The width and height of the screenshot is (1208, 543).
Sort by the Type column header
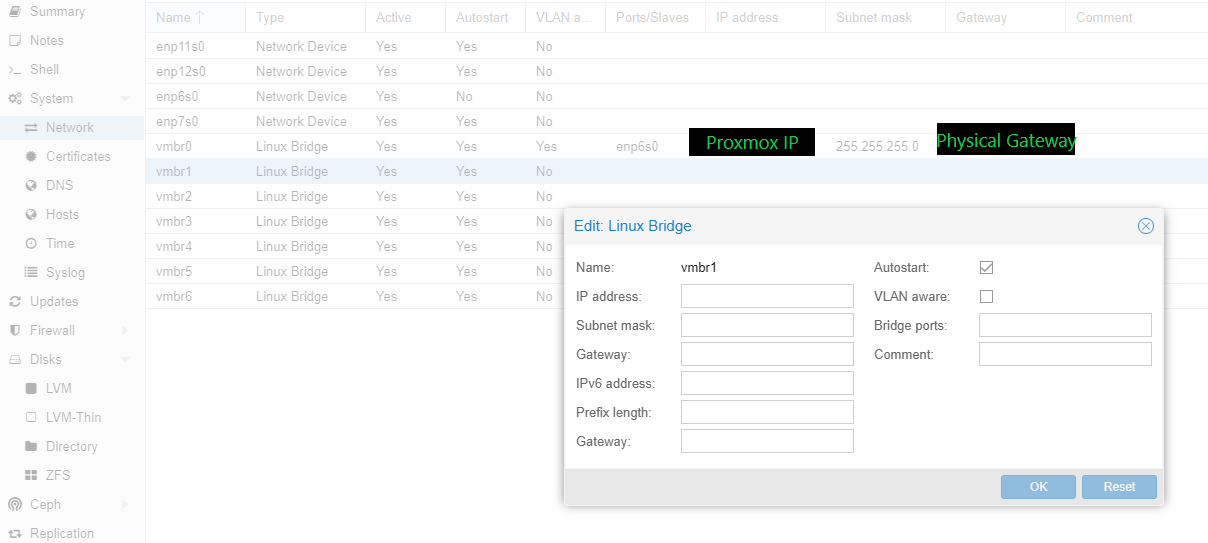(305, 18)
